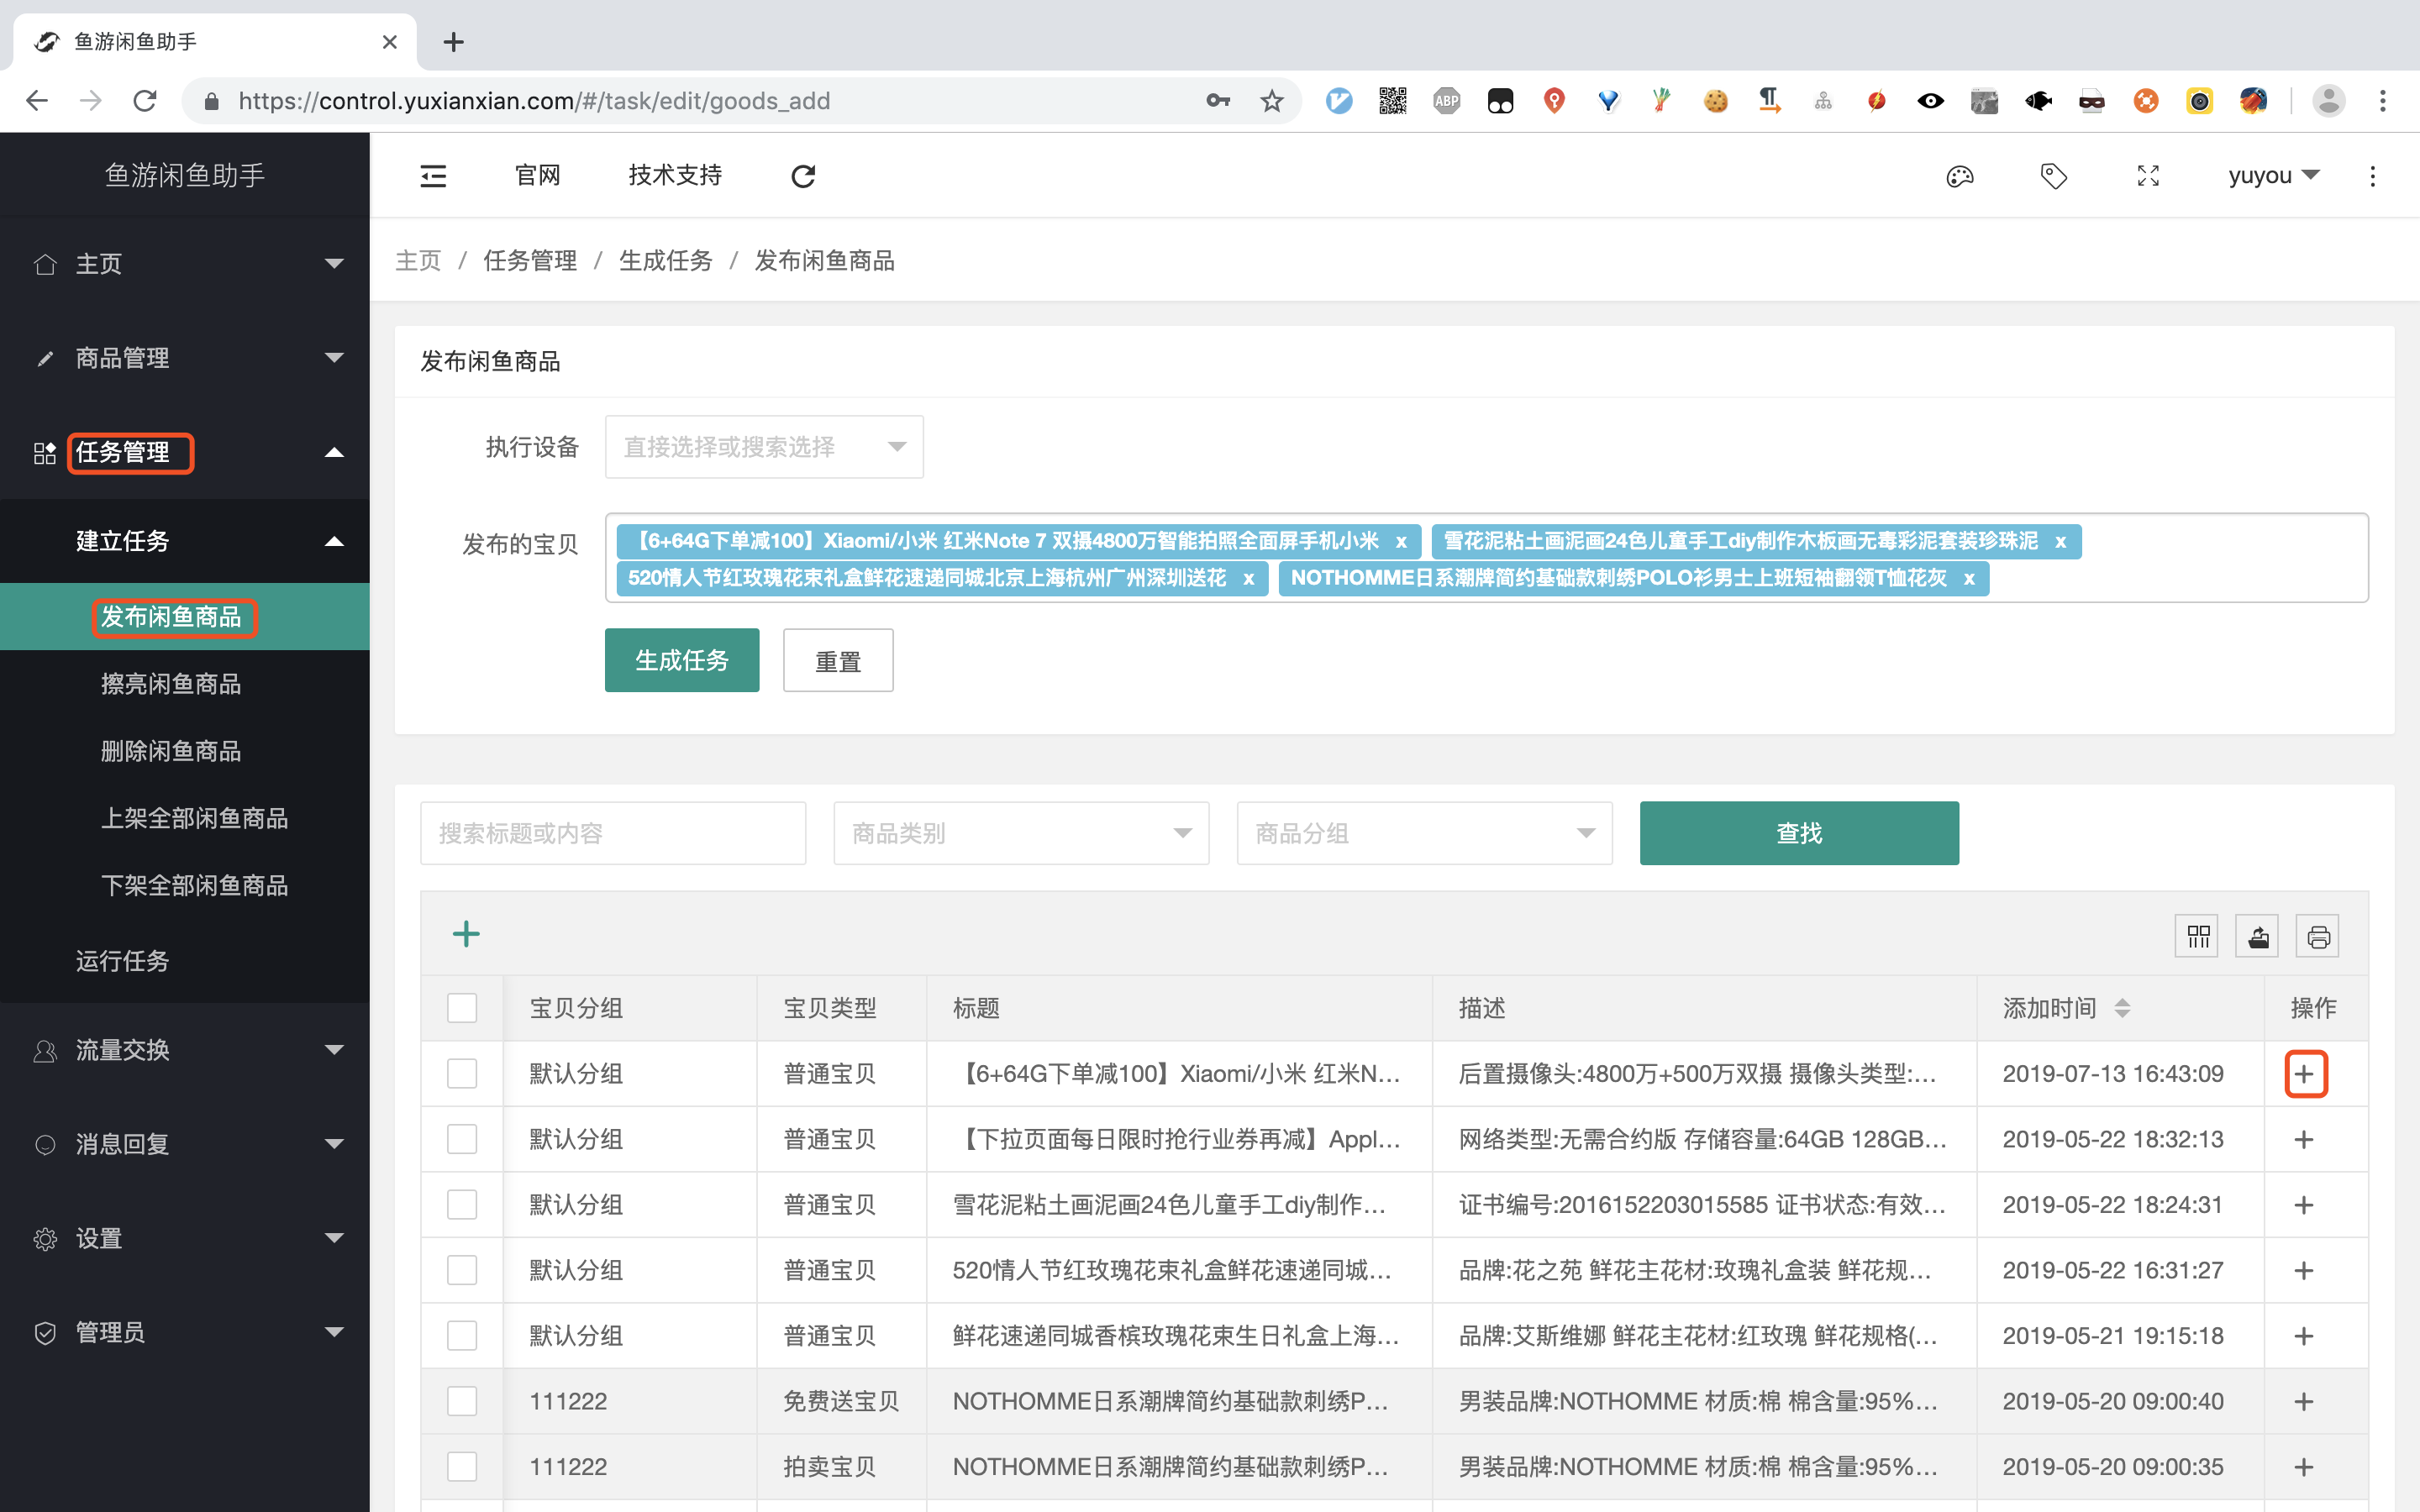Viewport: 2420px width, 1512px height.
Task: Click the green plus icon to add a product
Action: [x=467, y=934]
